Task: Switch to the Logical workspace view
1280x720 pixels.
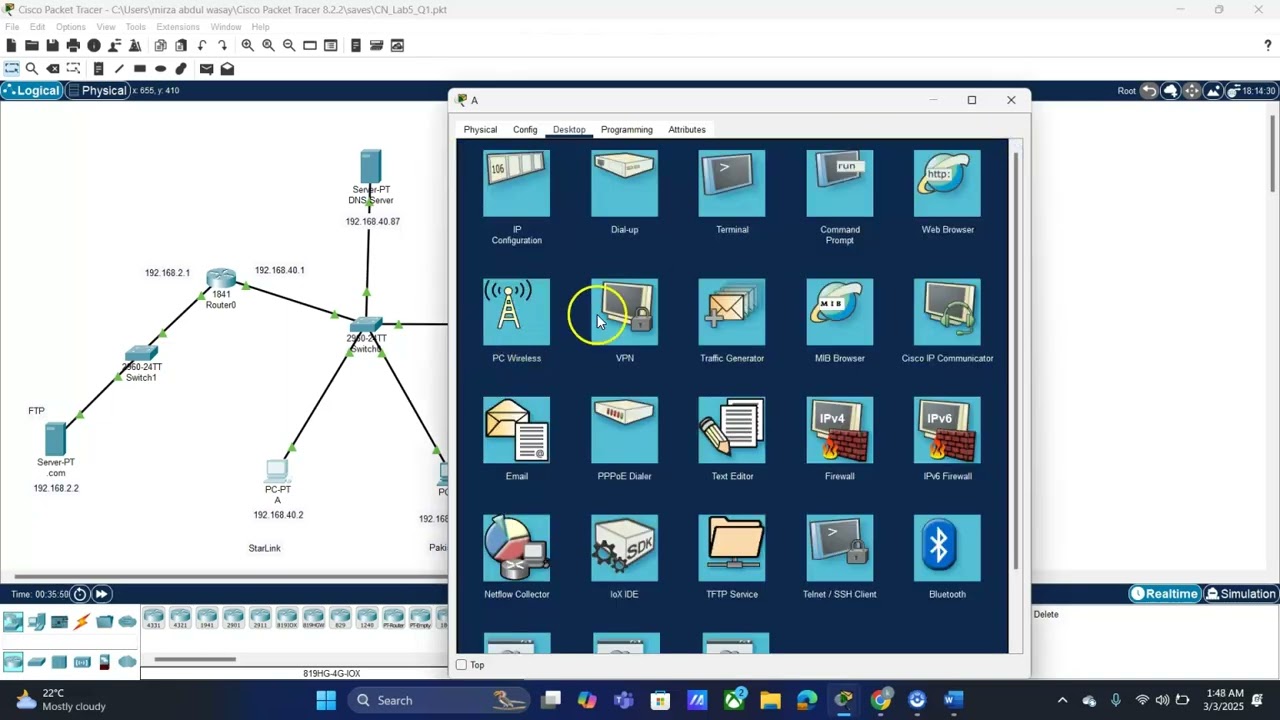Action: 31,91
